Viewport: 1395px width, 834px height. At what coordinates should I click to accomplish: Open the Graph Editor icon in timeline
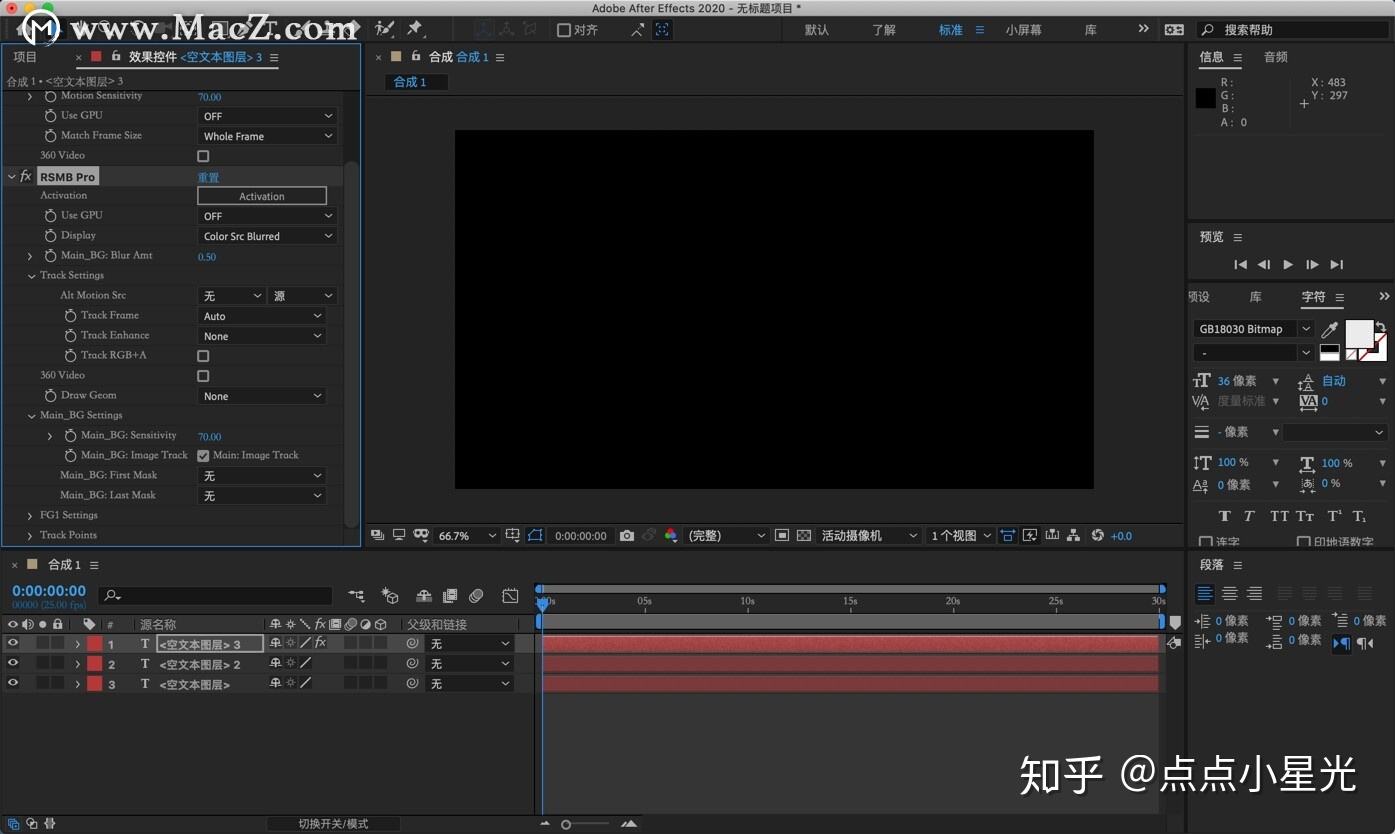pyautogui.click(x=510, y=596)
